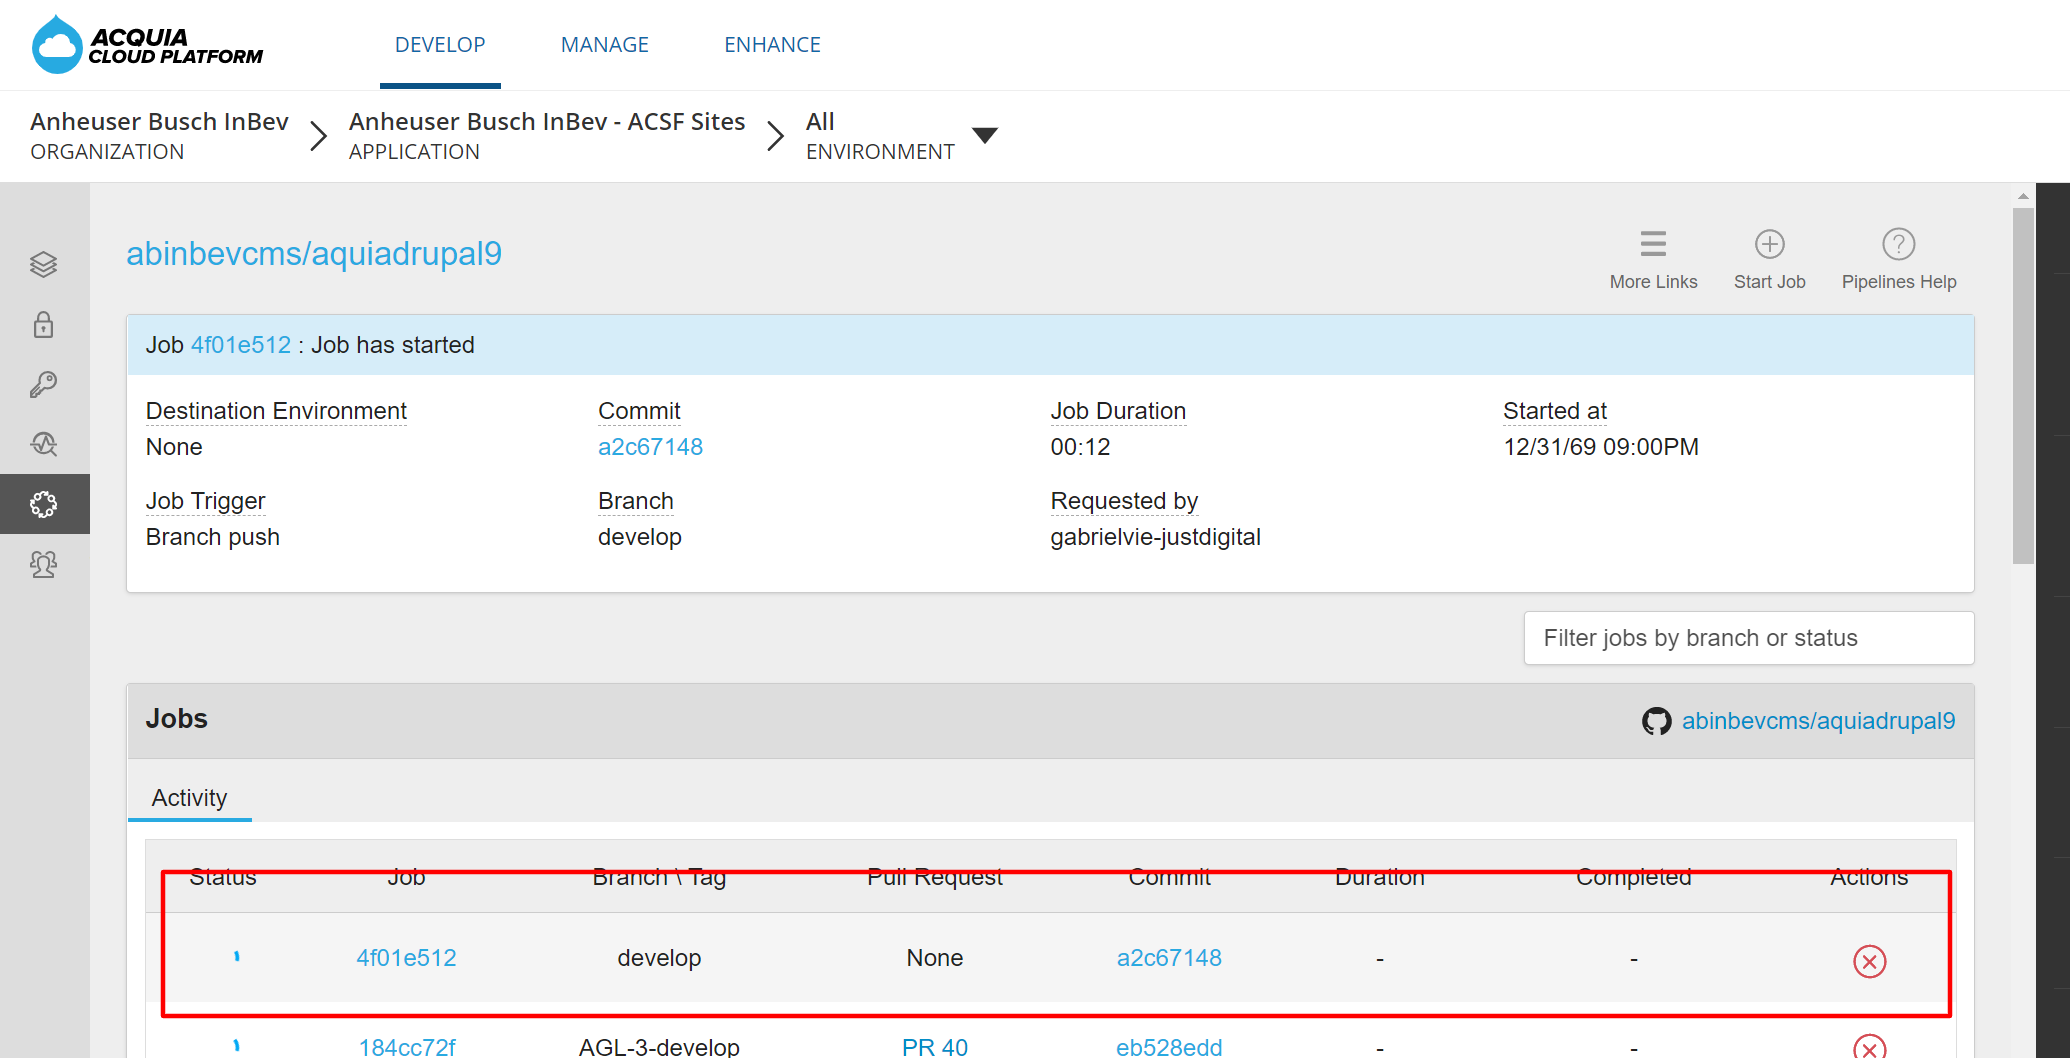Screen dimensions: 2070x1058
Task: Open commit eb528edd link
Action: click(x=1169, y=1047)
